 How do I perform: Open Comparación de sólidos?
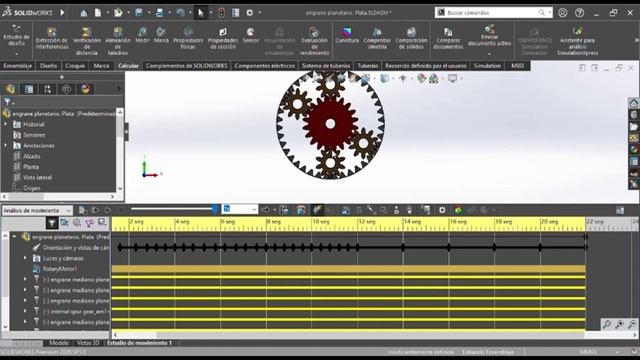click(x=411, y=38)
